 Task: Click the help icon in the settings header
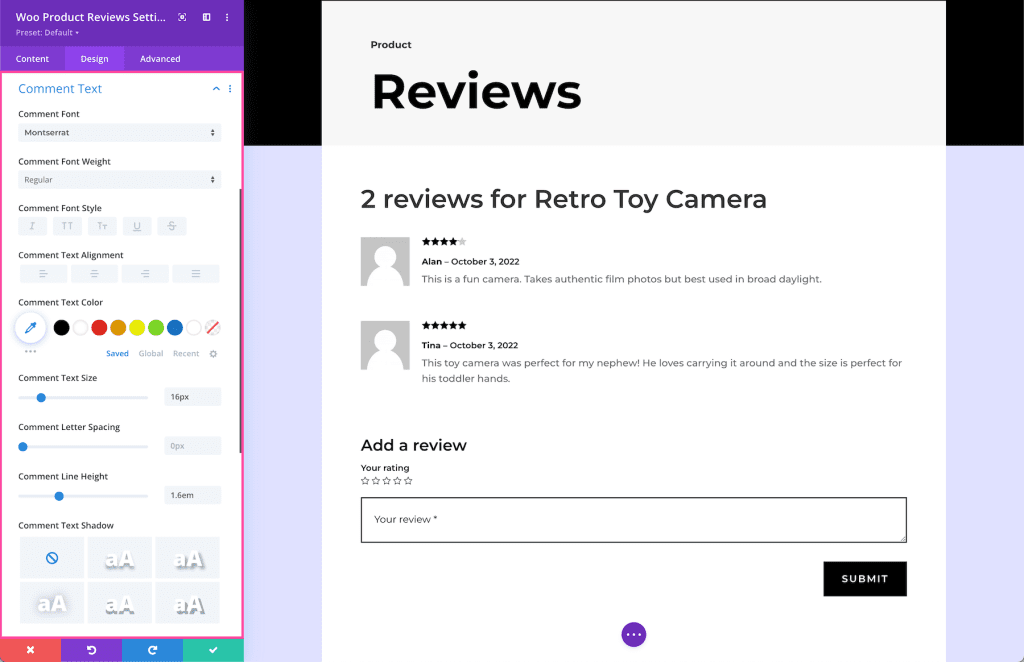[x=182, y=17]
